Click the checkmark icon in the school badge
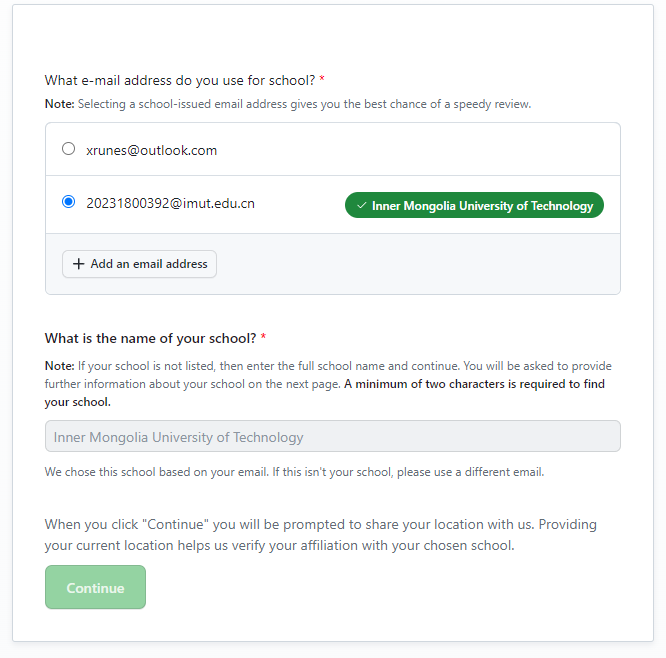The image size is (666, 658). tap(361, 206)
